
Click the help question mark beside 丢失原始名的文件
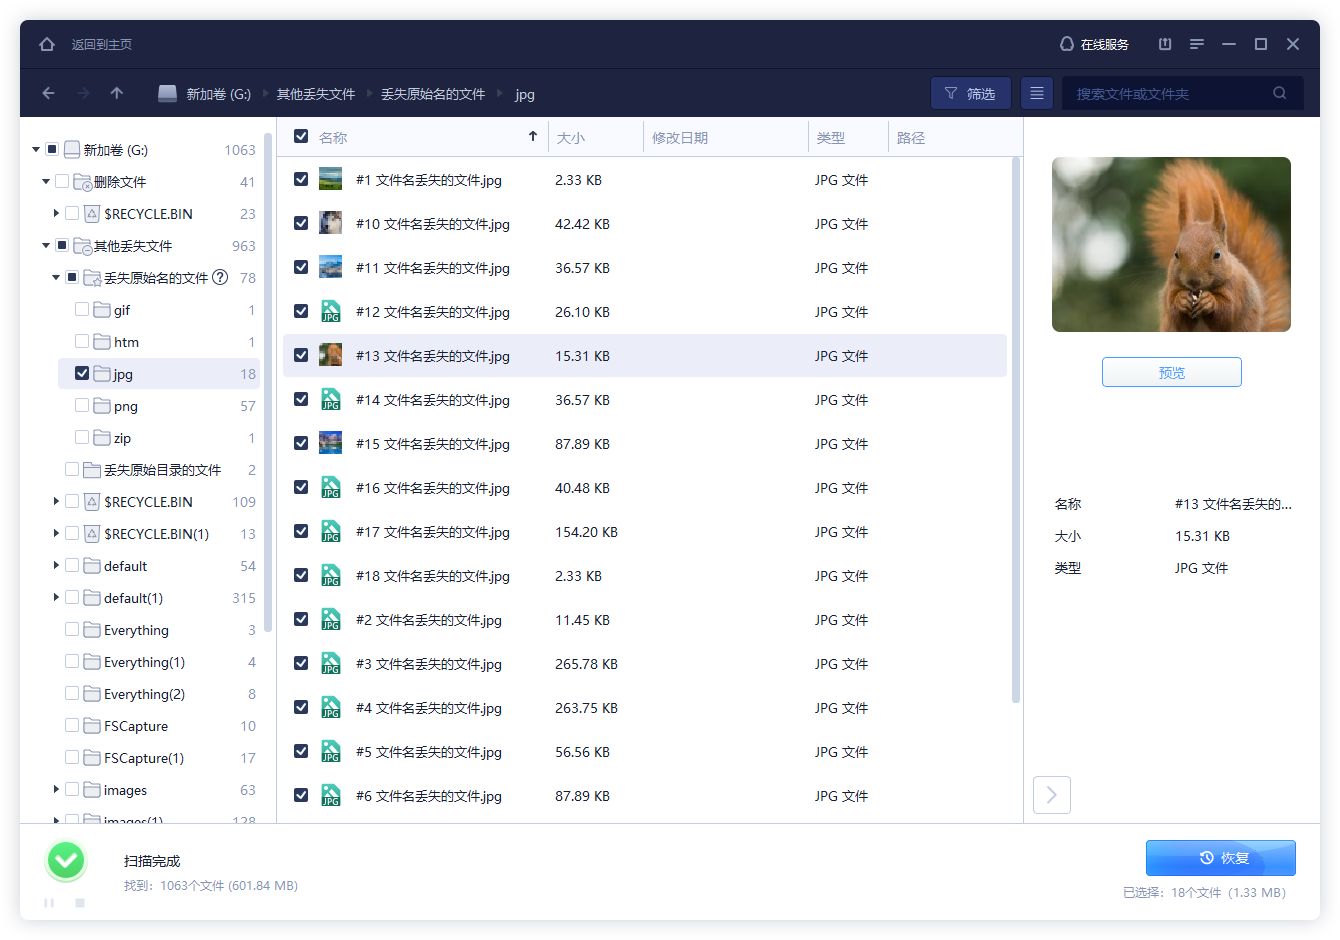click(x=220, y=278)
